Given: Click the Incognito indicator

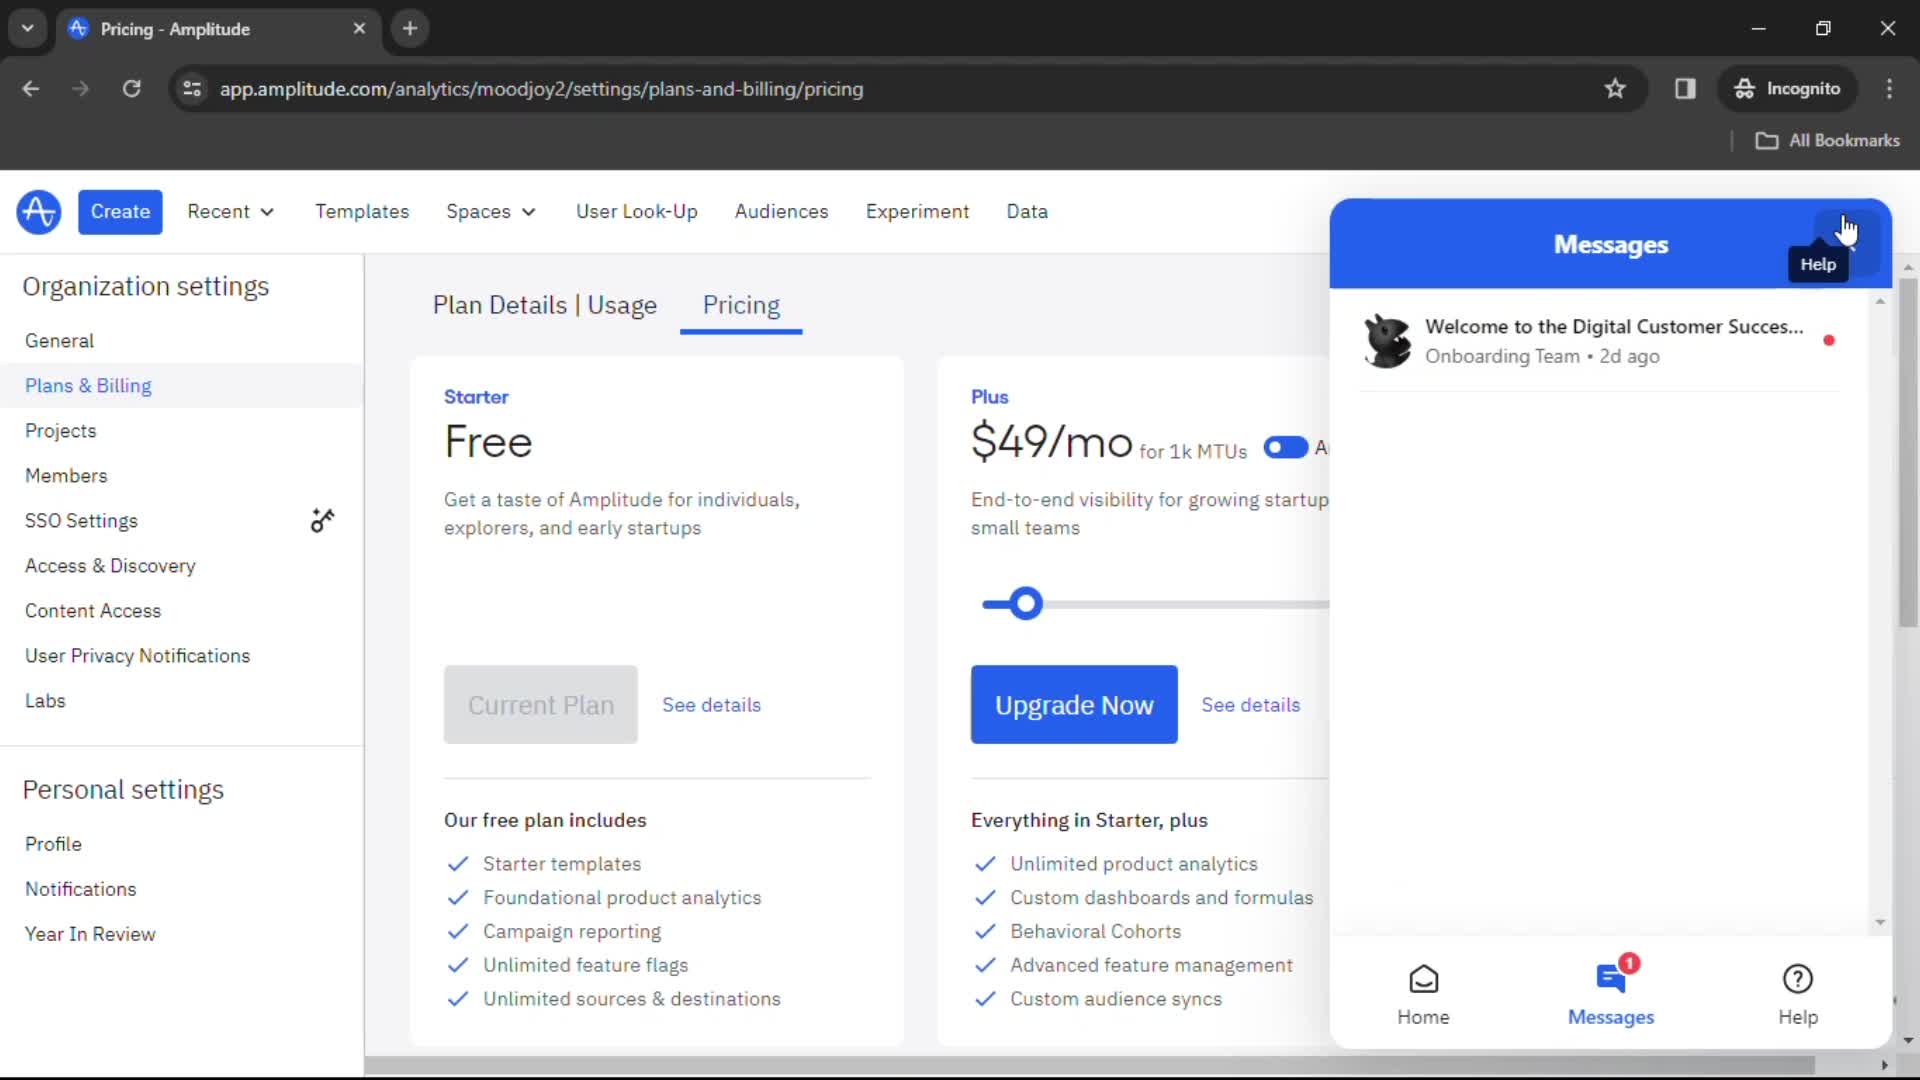Looking at the screenshot, I should click(1787, 89).
